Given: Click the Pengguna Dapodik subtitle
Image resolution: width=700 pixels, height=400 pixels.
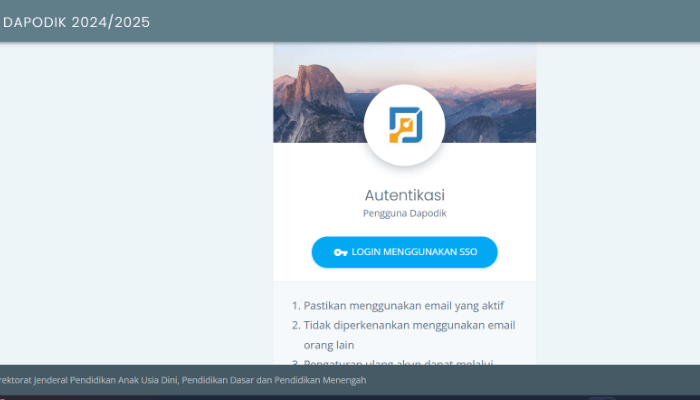Looking at the screenshot, I should tap(404, 213).
